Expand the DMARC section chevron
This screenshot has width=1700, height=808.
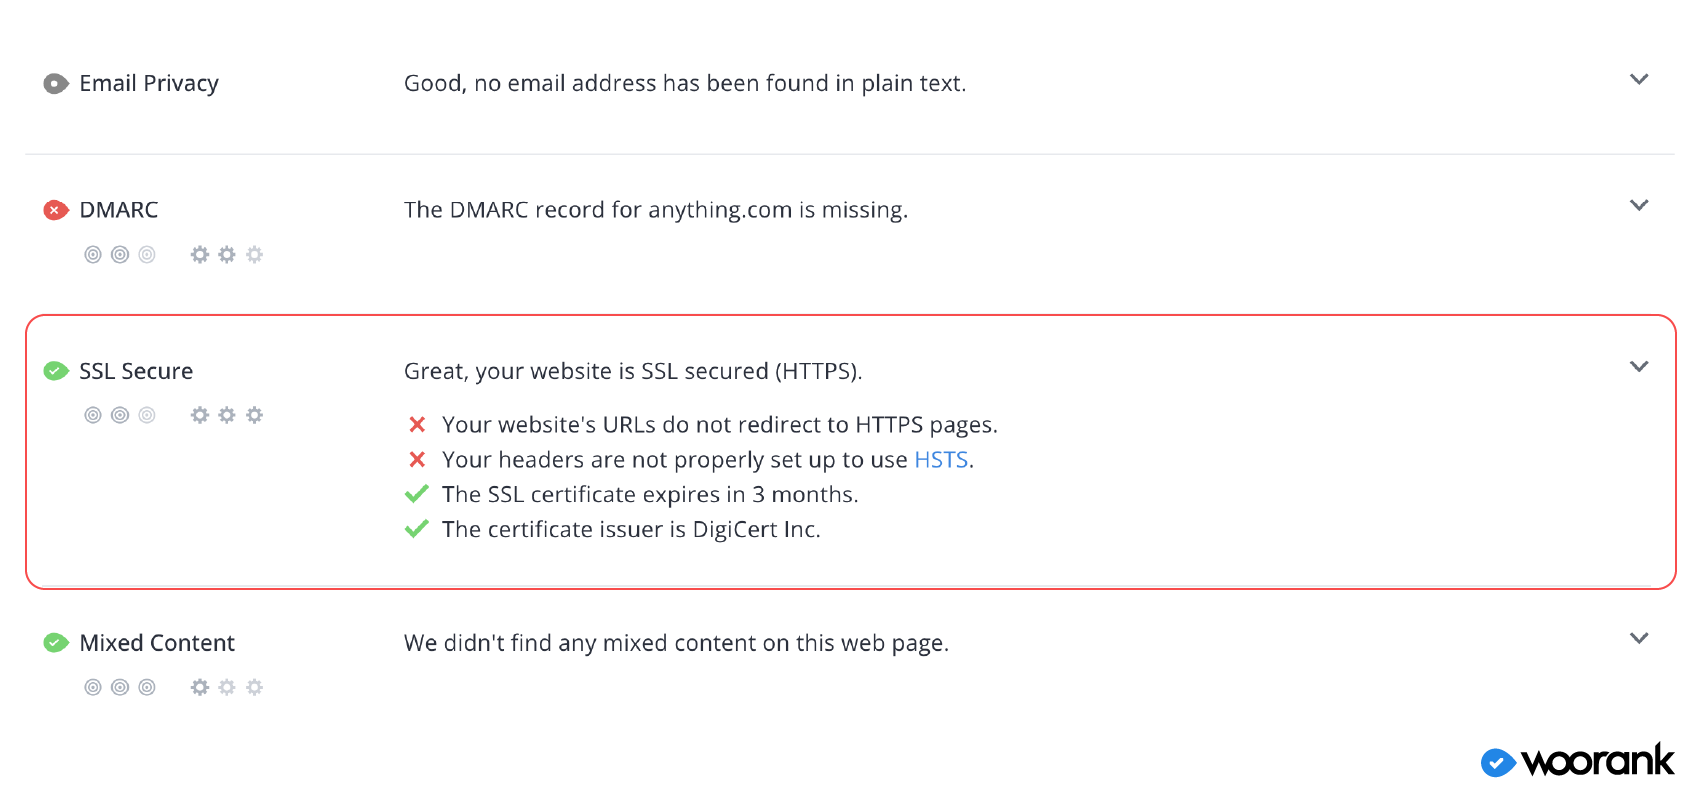click(1639, 205)
